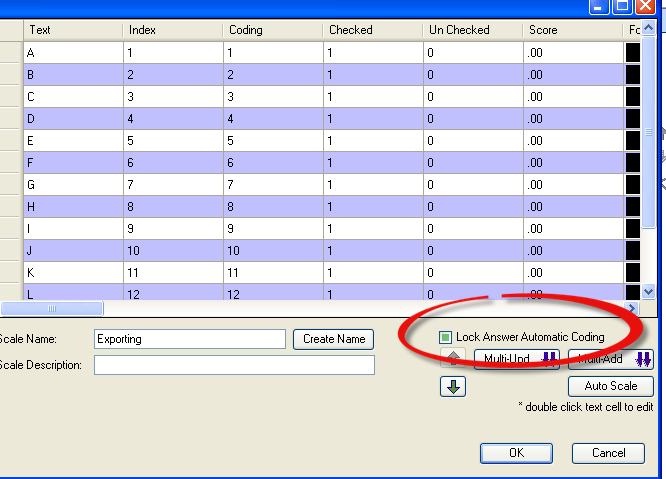Select Score cell in row B
The width and height of the screenshot is (666, 479).
[573, 75]
